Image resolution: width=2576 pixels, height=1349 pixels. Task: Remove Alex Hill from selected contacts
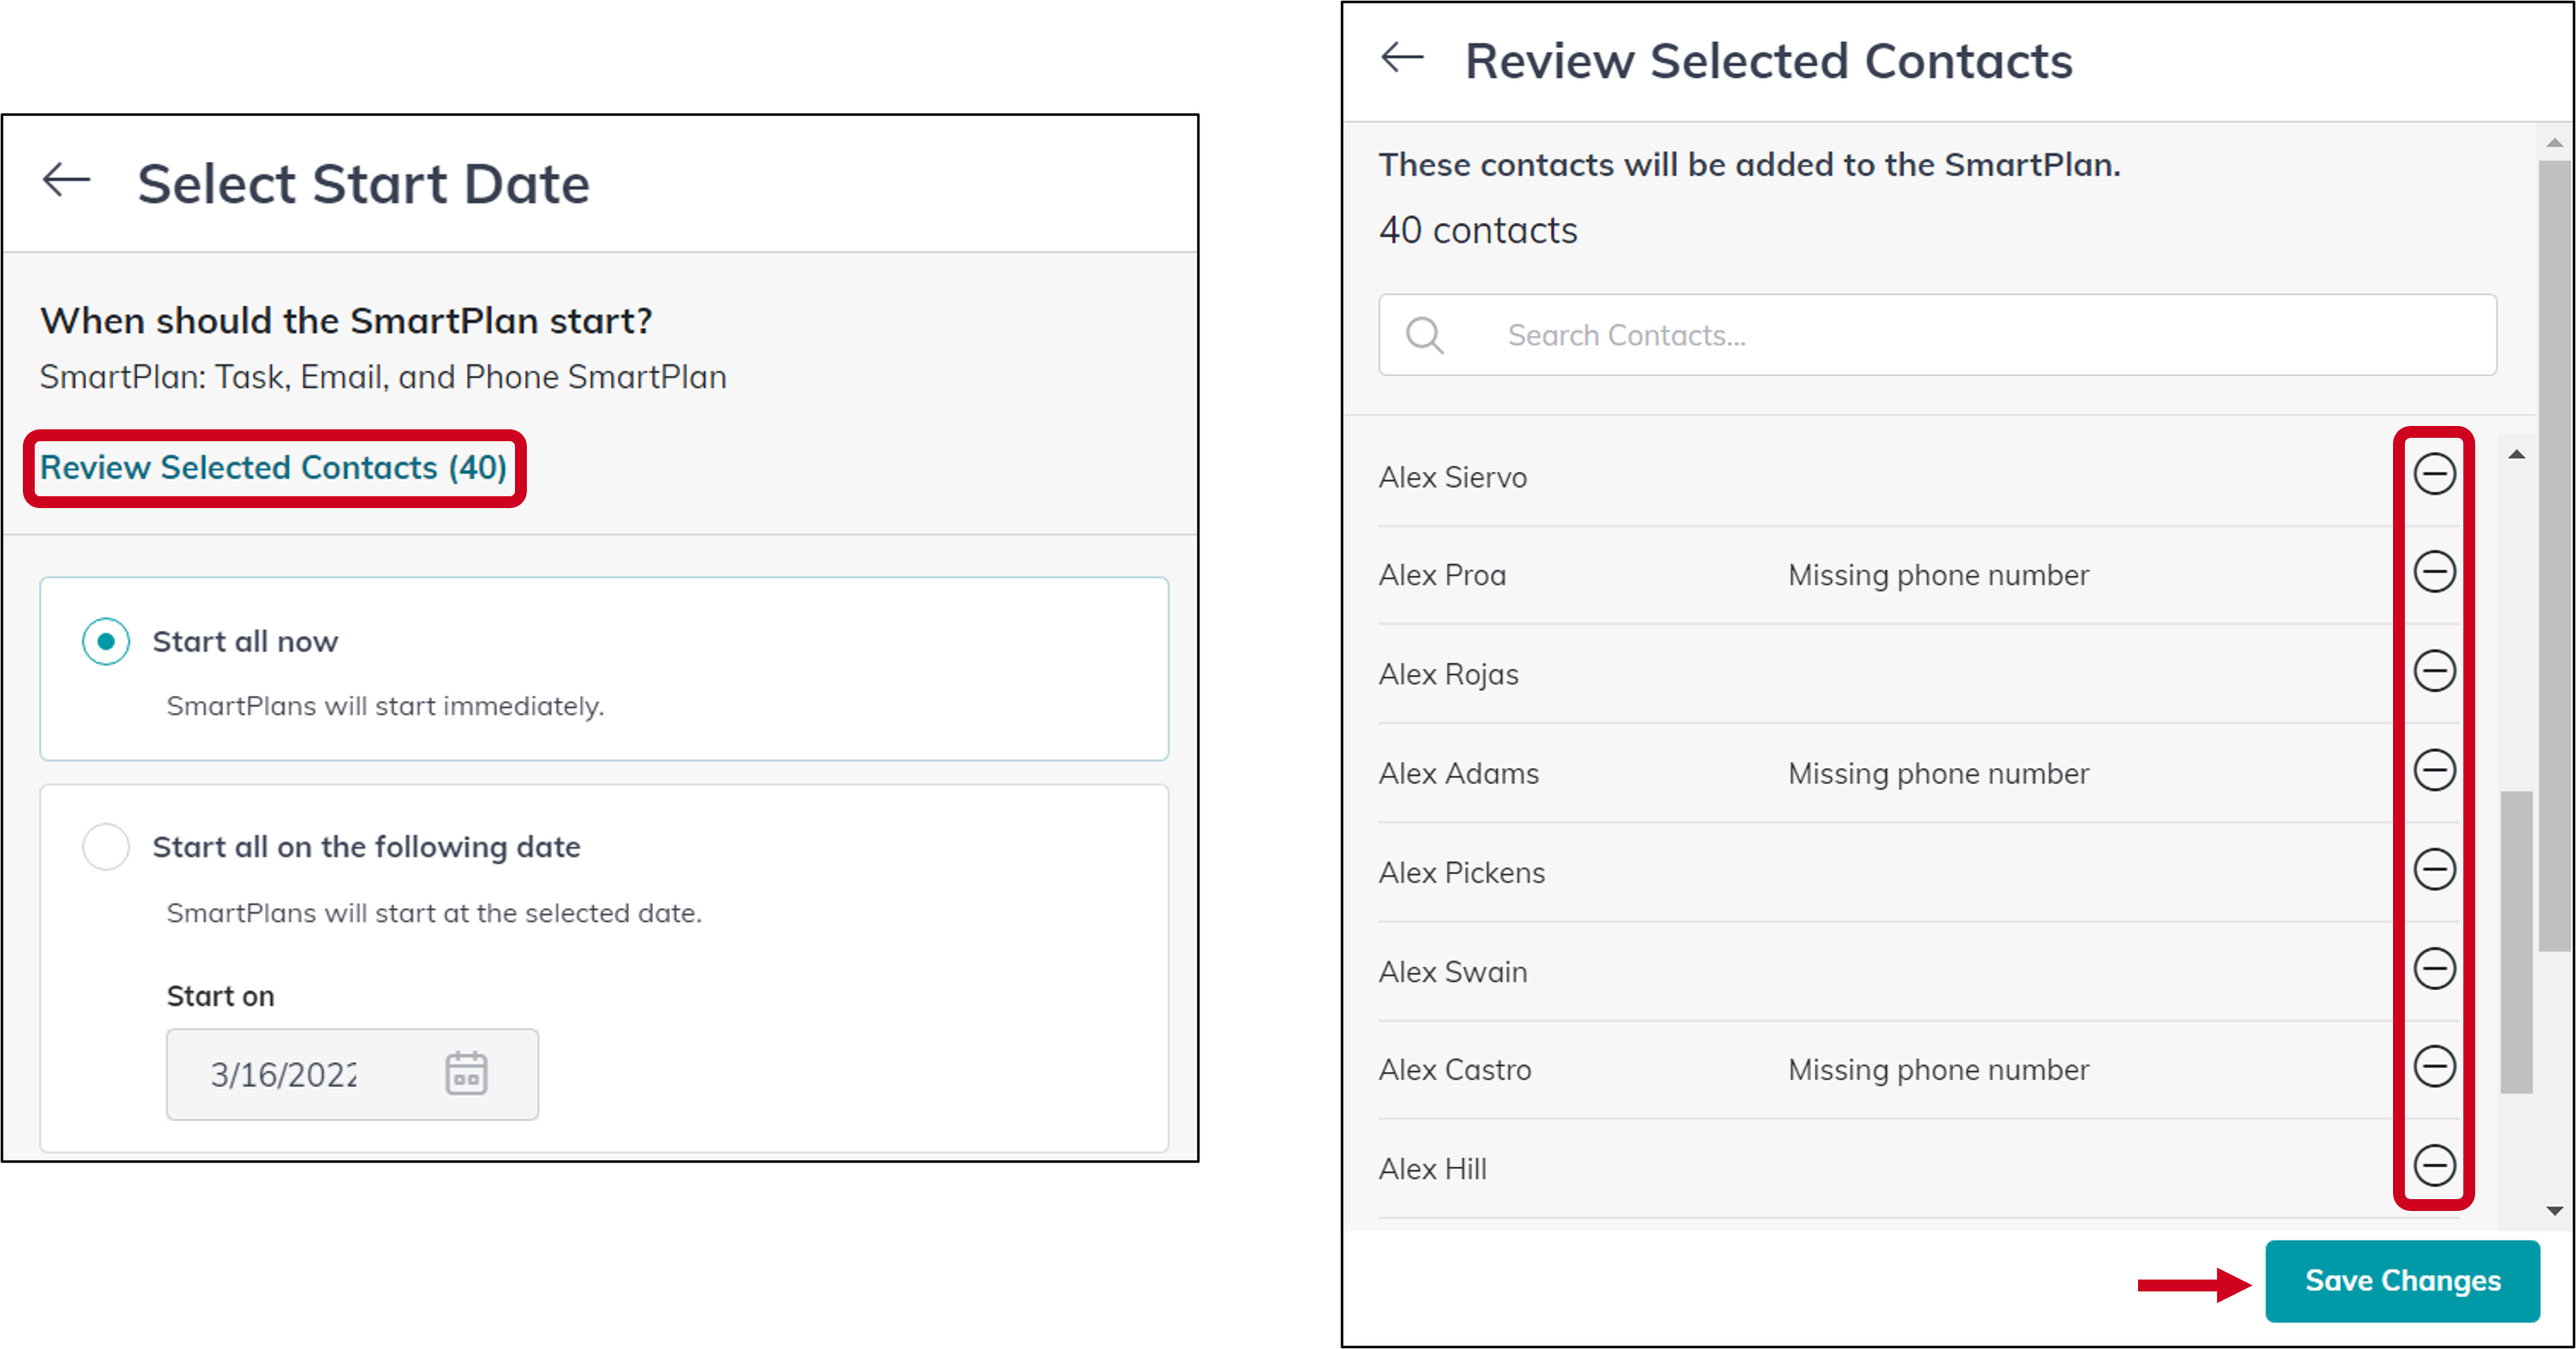(2434, 1165)
